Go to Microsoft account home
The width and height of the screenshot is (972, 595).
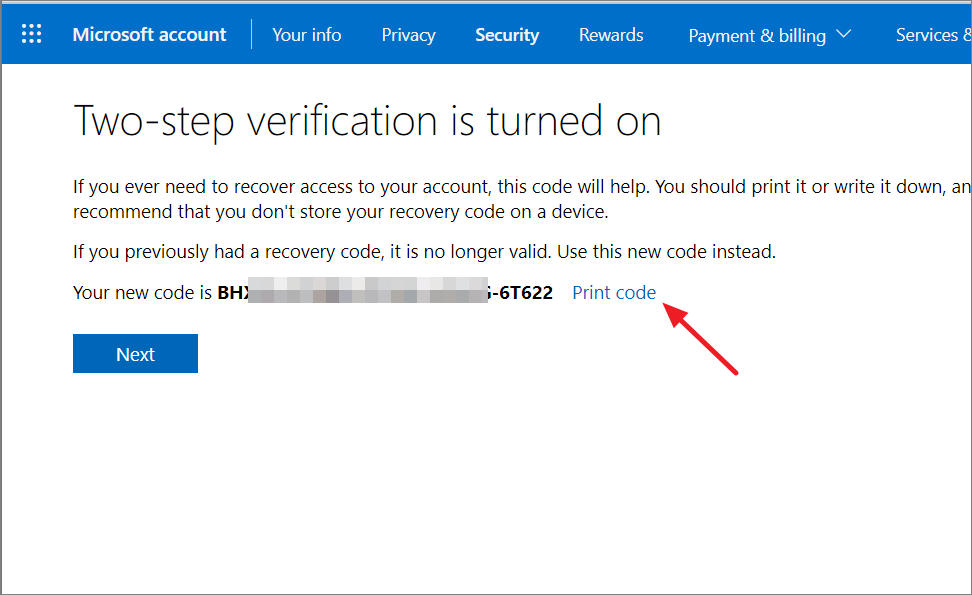(x=149, y=34)
